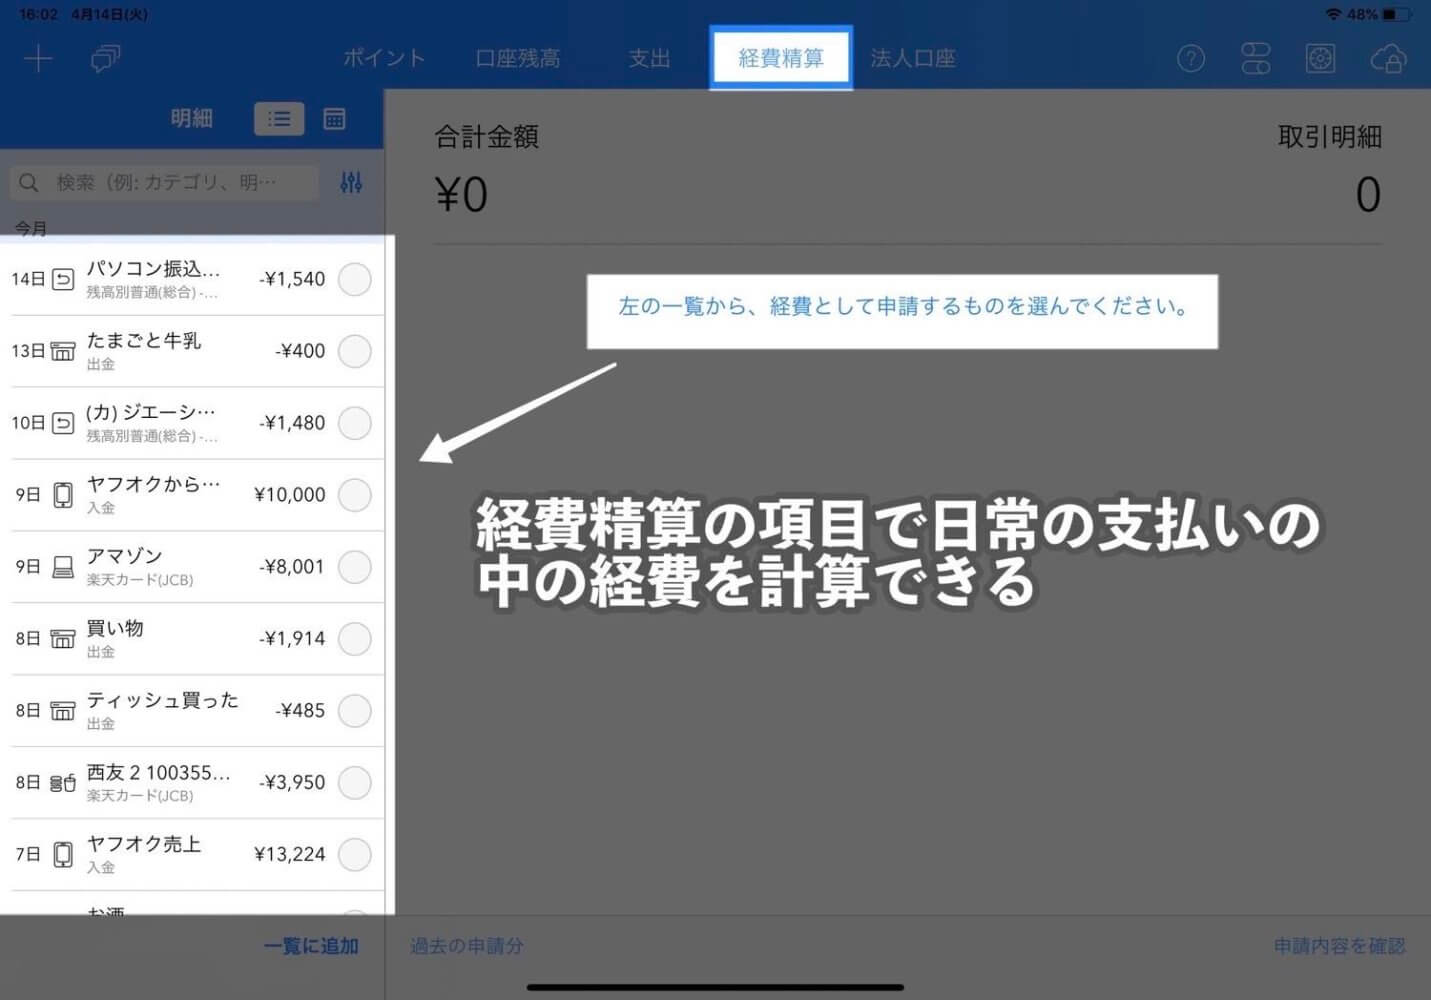Viewport: 1431px width, 1000px height.
Task: Open the gear settings icon
Action: [1320, 59]
